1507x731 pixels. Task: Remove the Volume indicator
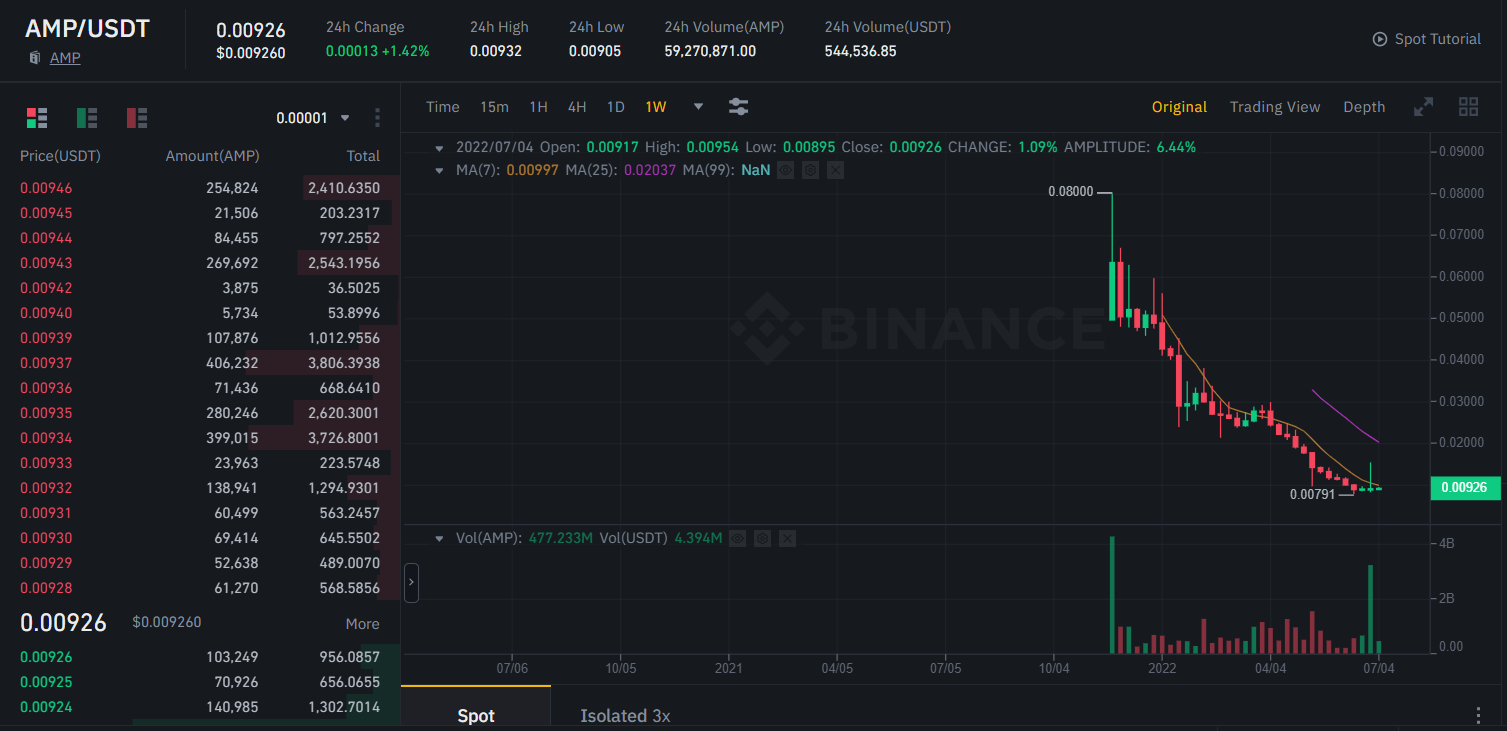(787, 539)
